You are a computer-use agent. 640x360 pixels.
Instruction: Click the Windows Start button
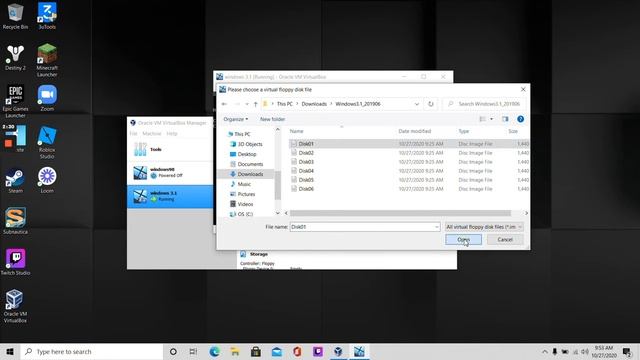[10, 351]
